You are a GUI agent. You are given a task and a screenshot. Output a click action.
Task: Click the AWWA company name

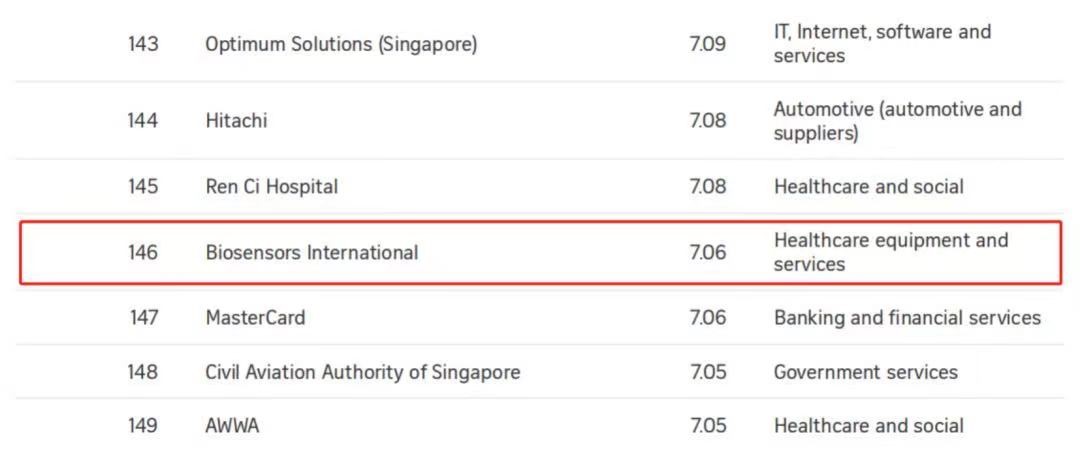pyautogui.click(x=232, y=426)
